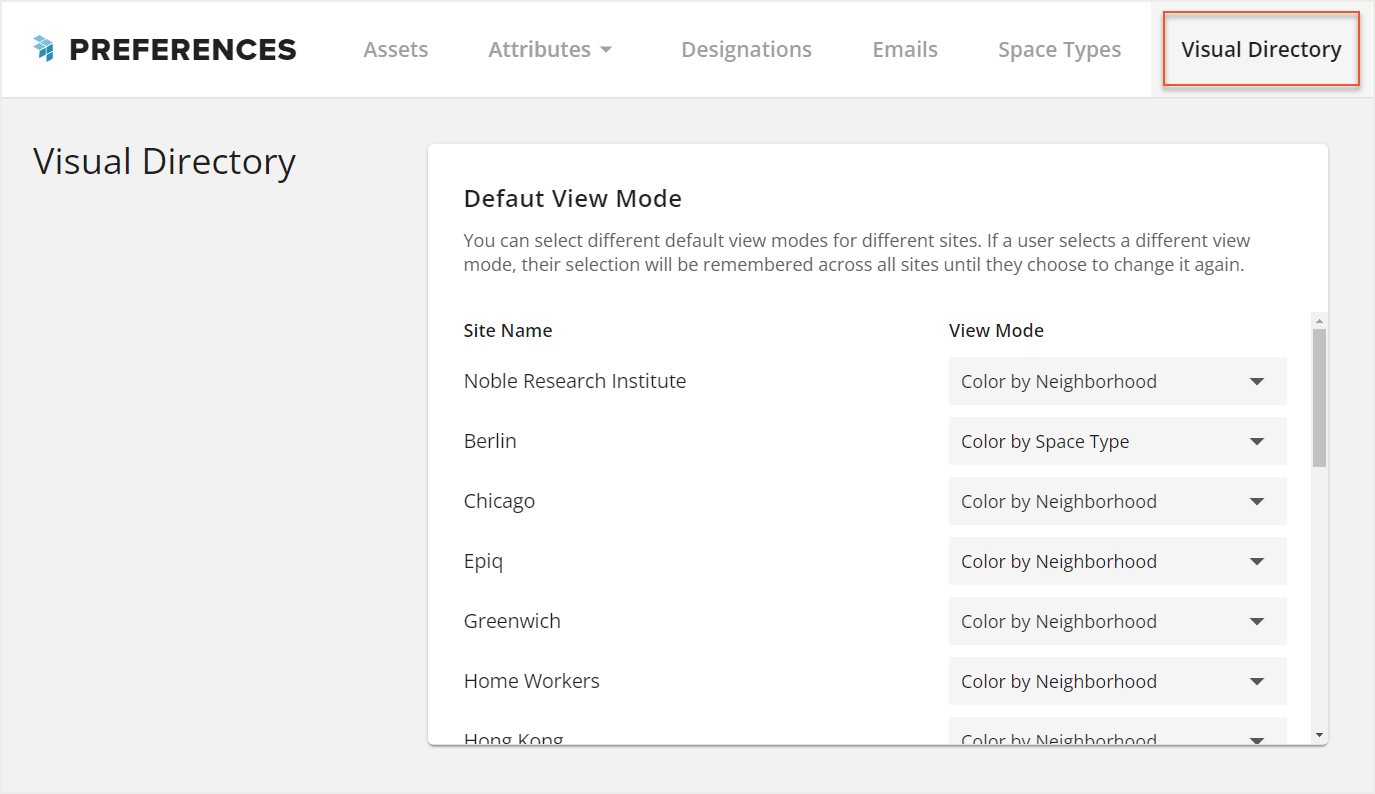1375x794 pixels.
Task: Open view mode dropdown for Noble Research Institute
Action: click(1117, 381)
